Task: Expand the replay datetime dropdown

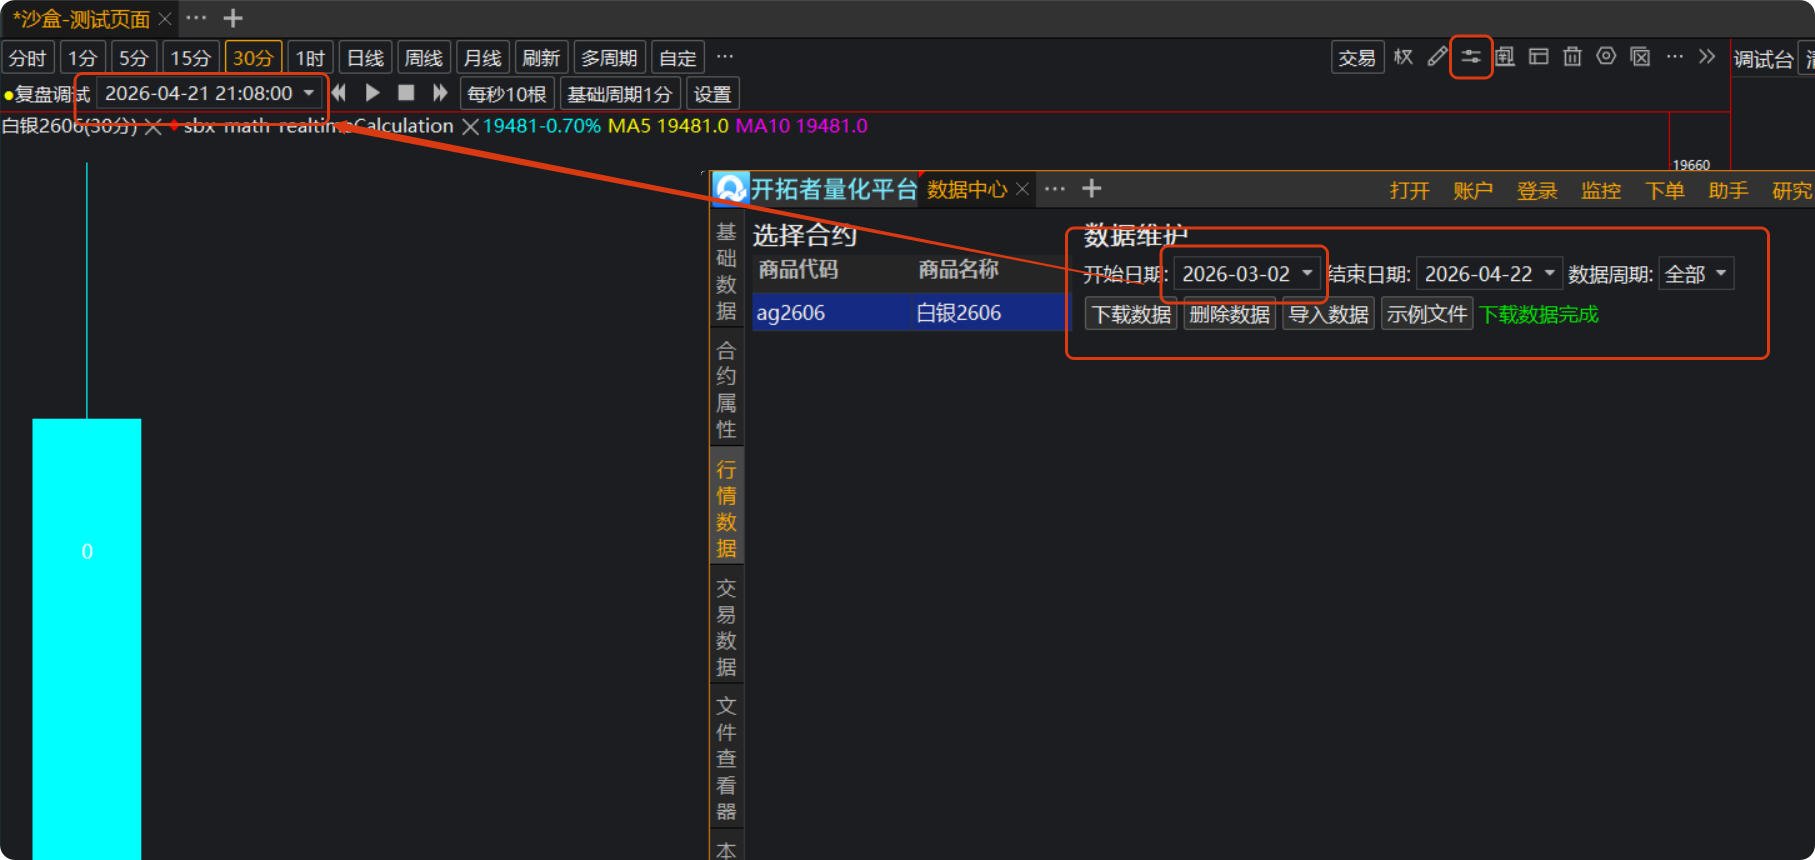Action: pos(309,93)
